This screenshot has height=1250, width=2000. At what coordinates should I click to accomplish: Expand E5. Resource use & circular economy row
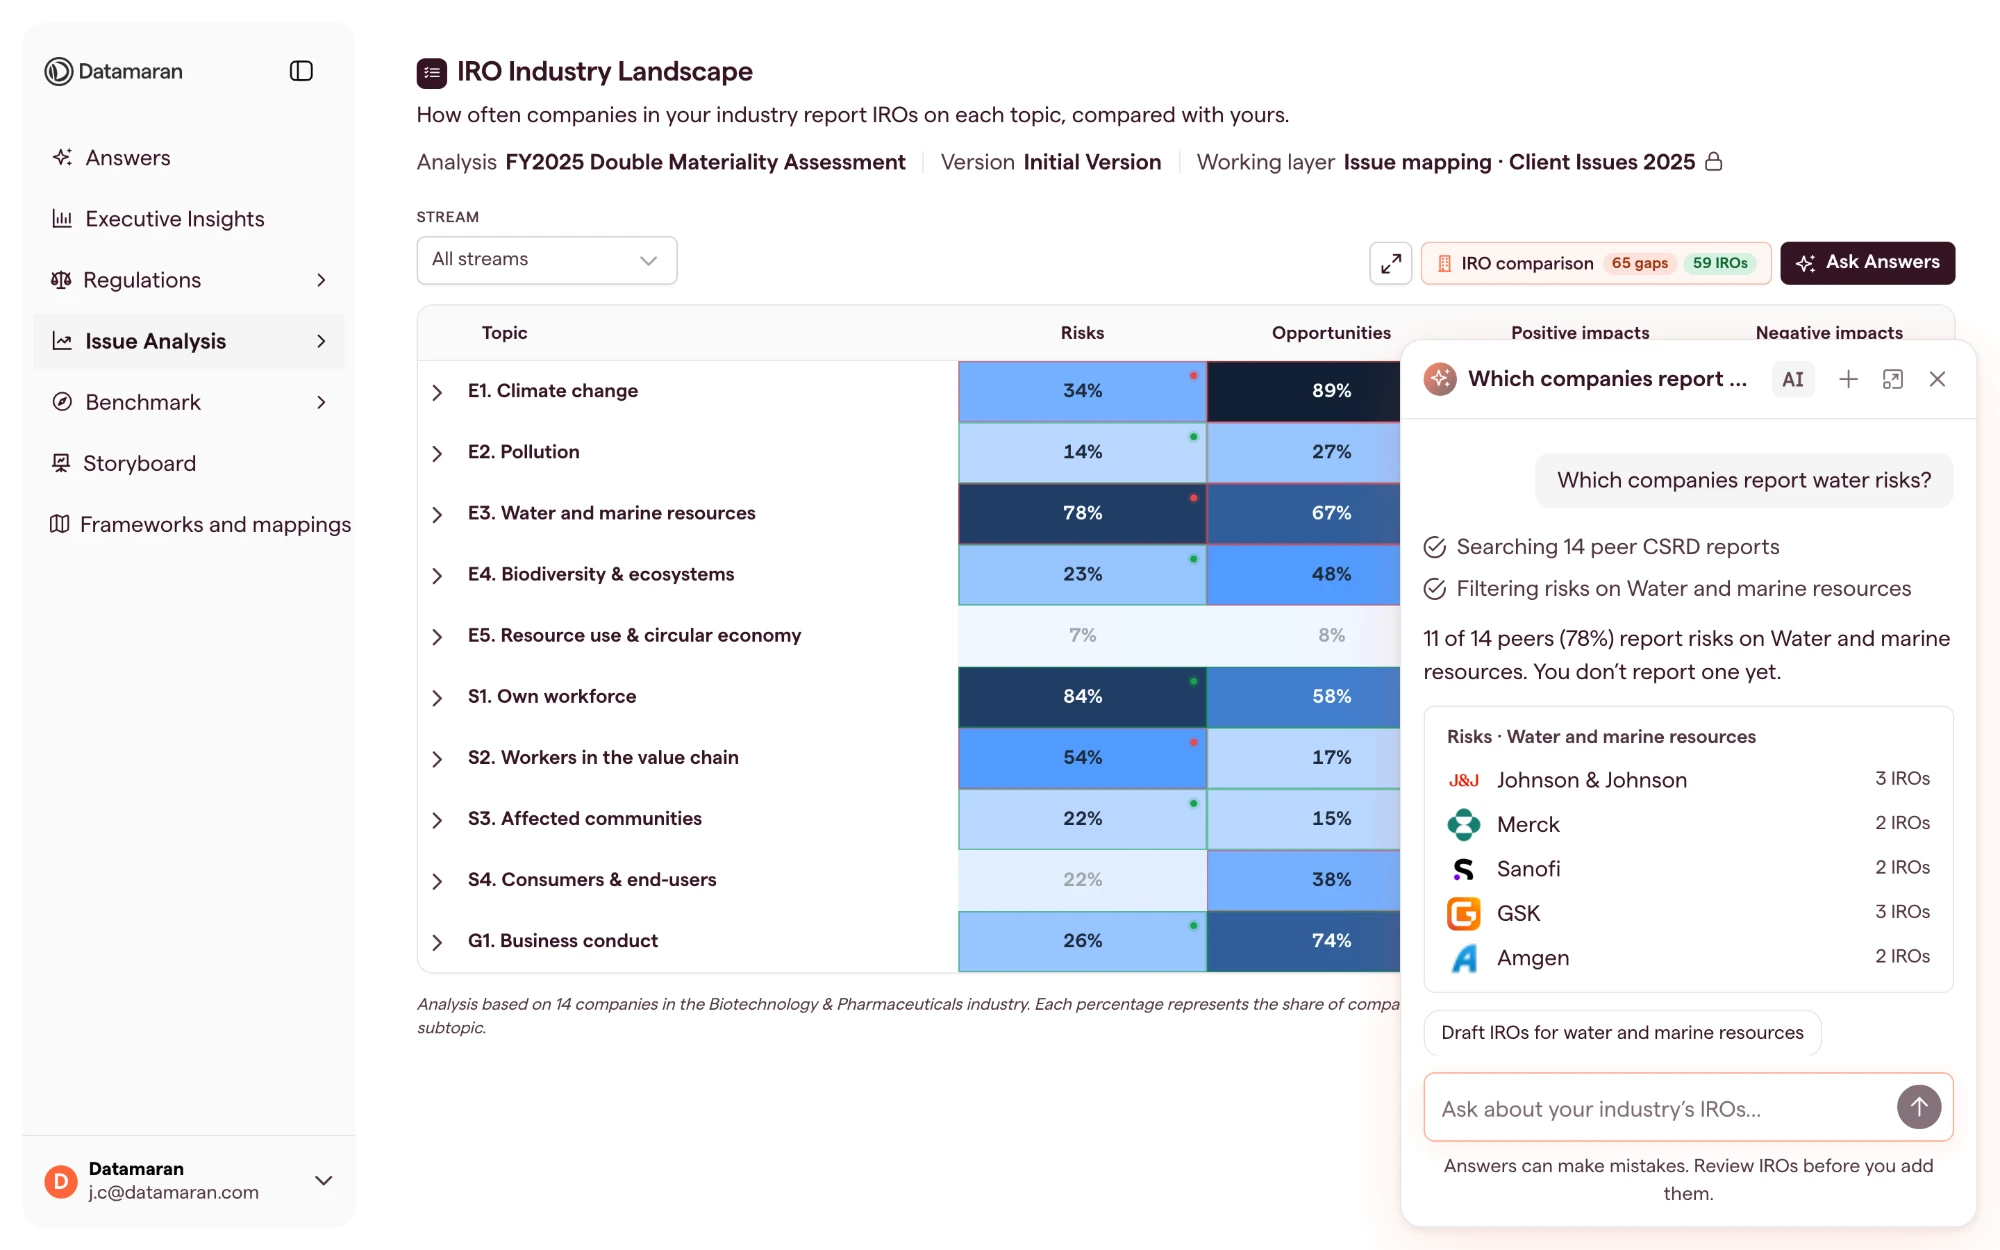tap(437, 637)
